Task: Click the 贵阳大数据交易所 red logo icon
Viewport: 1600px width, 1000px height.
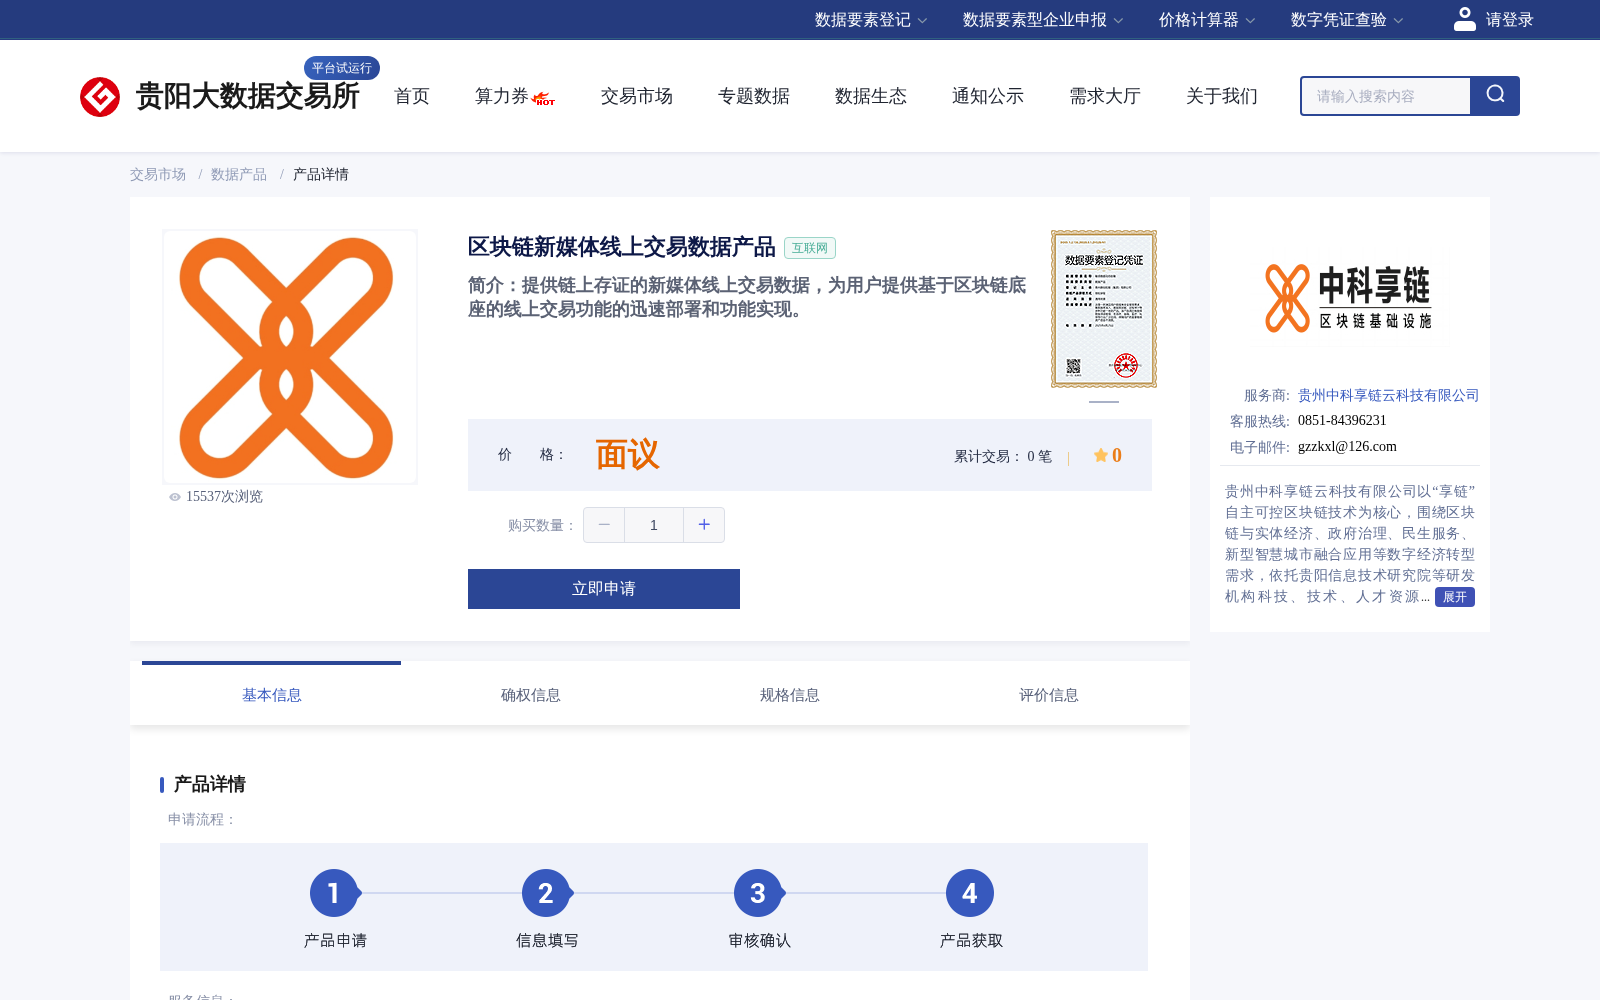Action: [x=100, y=97]
